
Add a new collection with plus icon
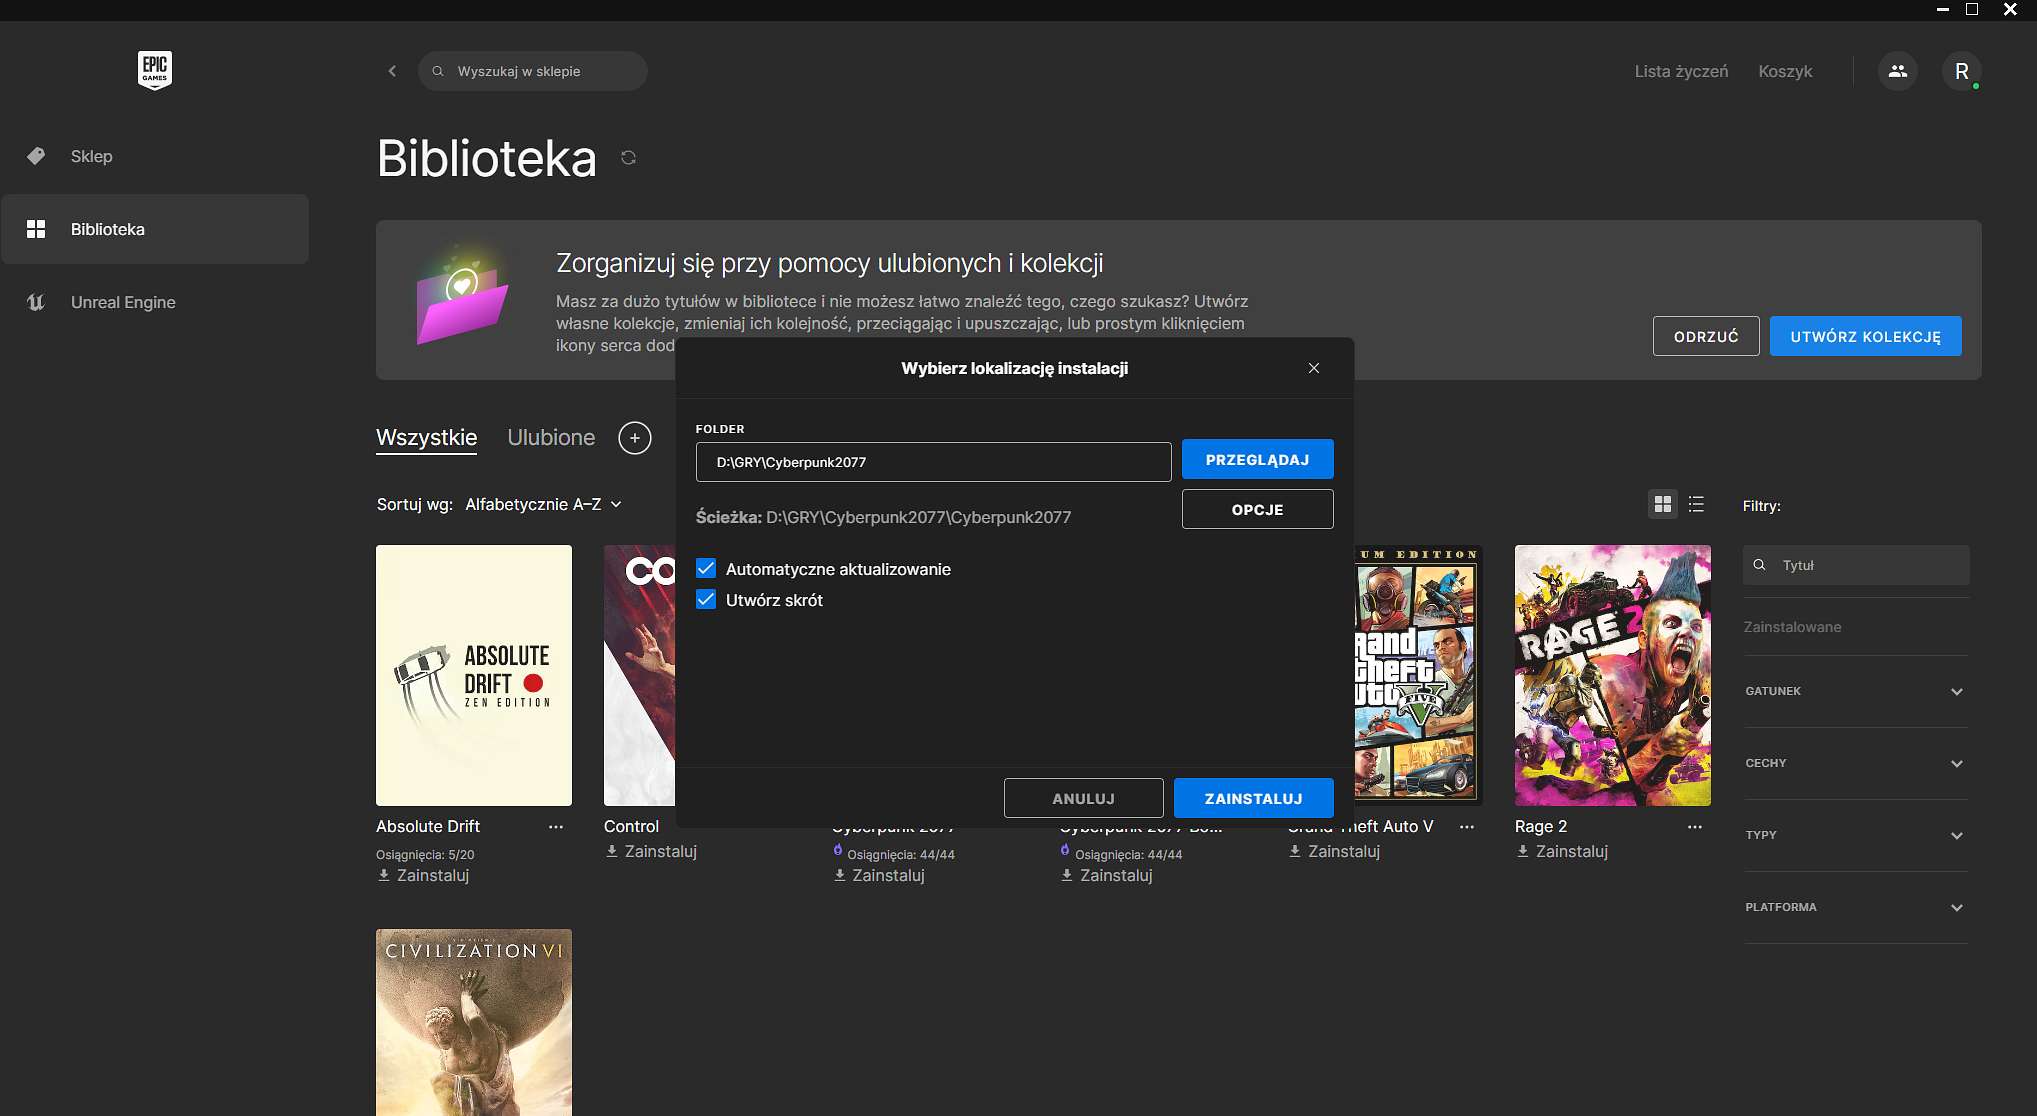tap(635, 438)
